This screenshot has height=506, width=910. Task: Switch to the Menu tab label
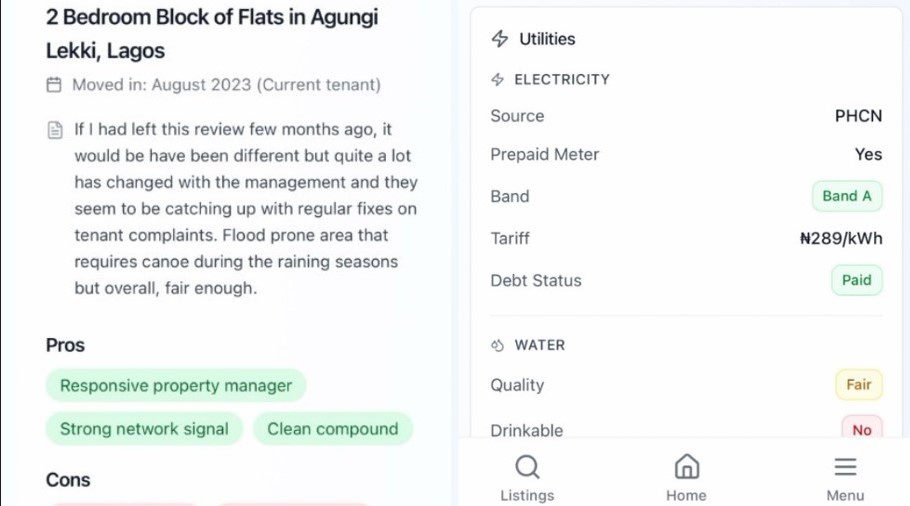(x=845, y=495)
